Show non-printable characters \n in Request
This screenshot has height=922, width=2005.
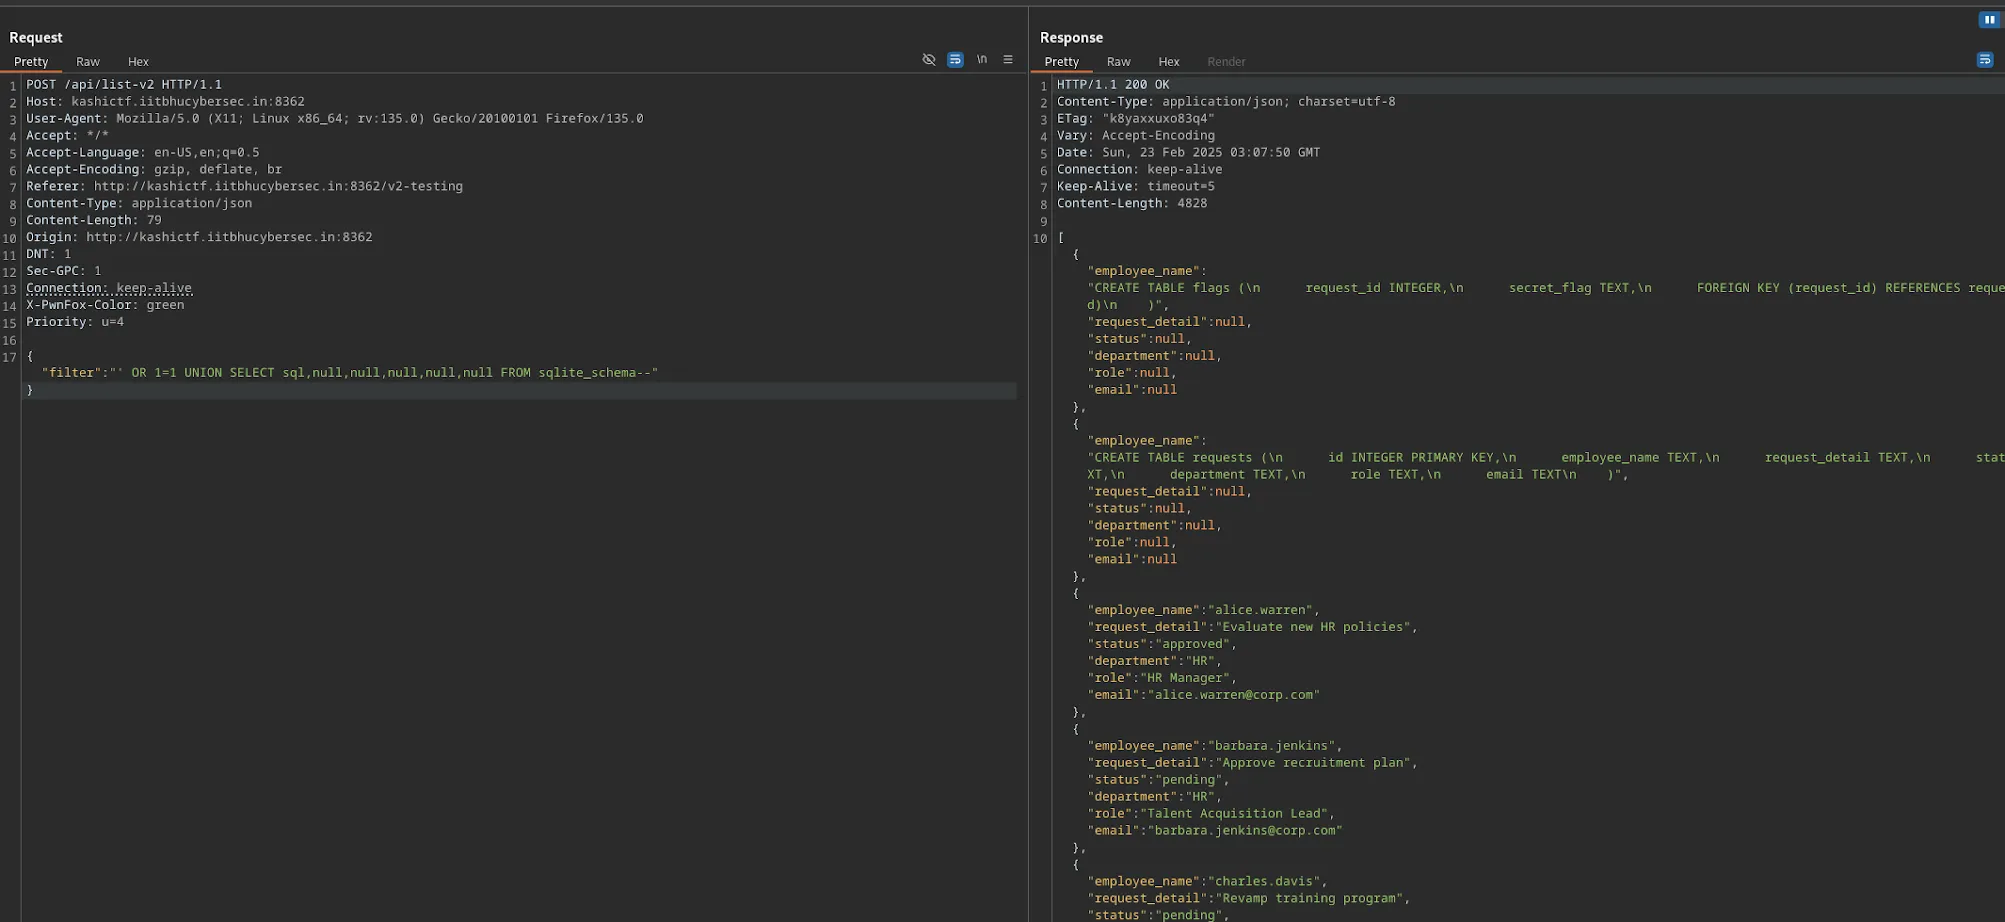982,60
